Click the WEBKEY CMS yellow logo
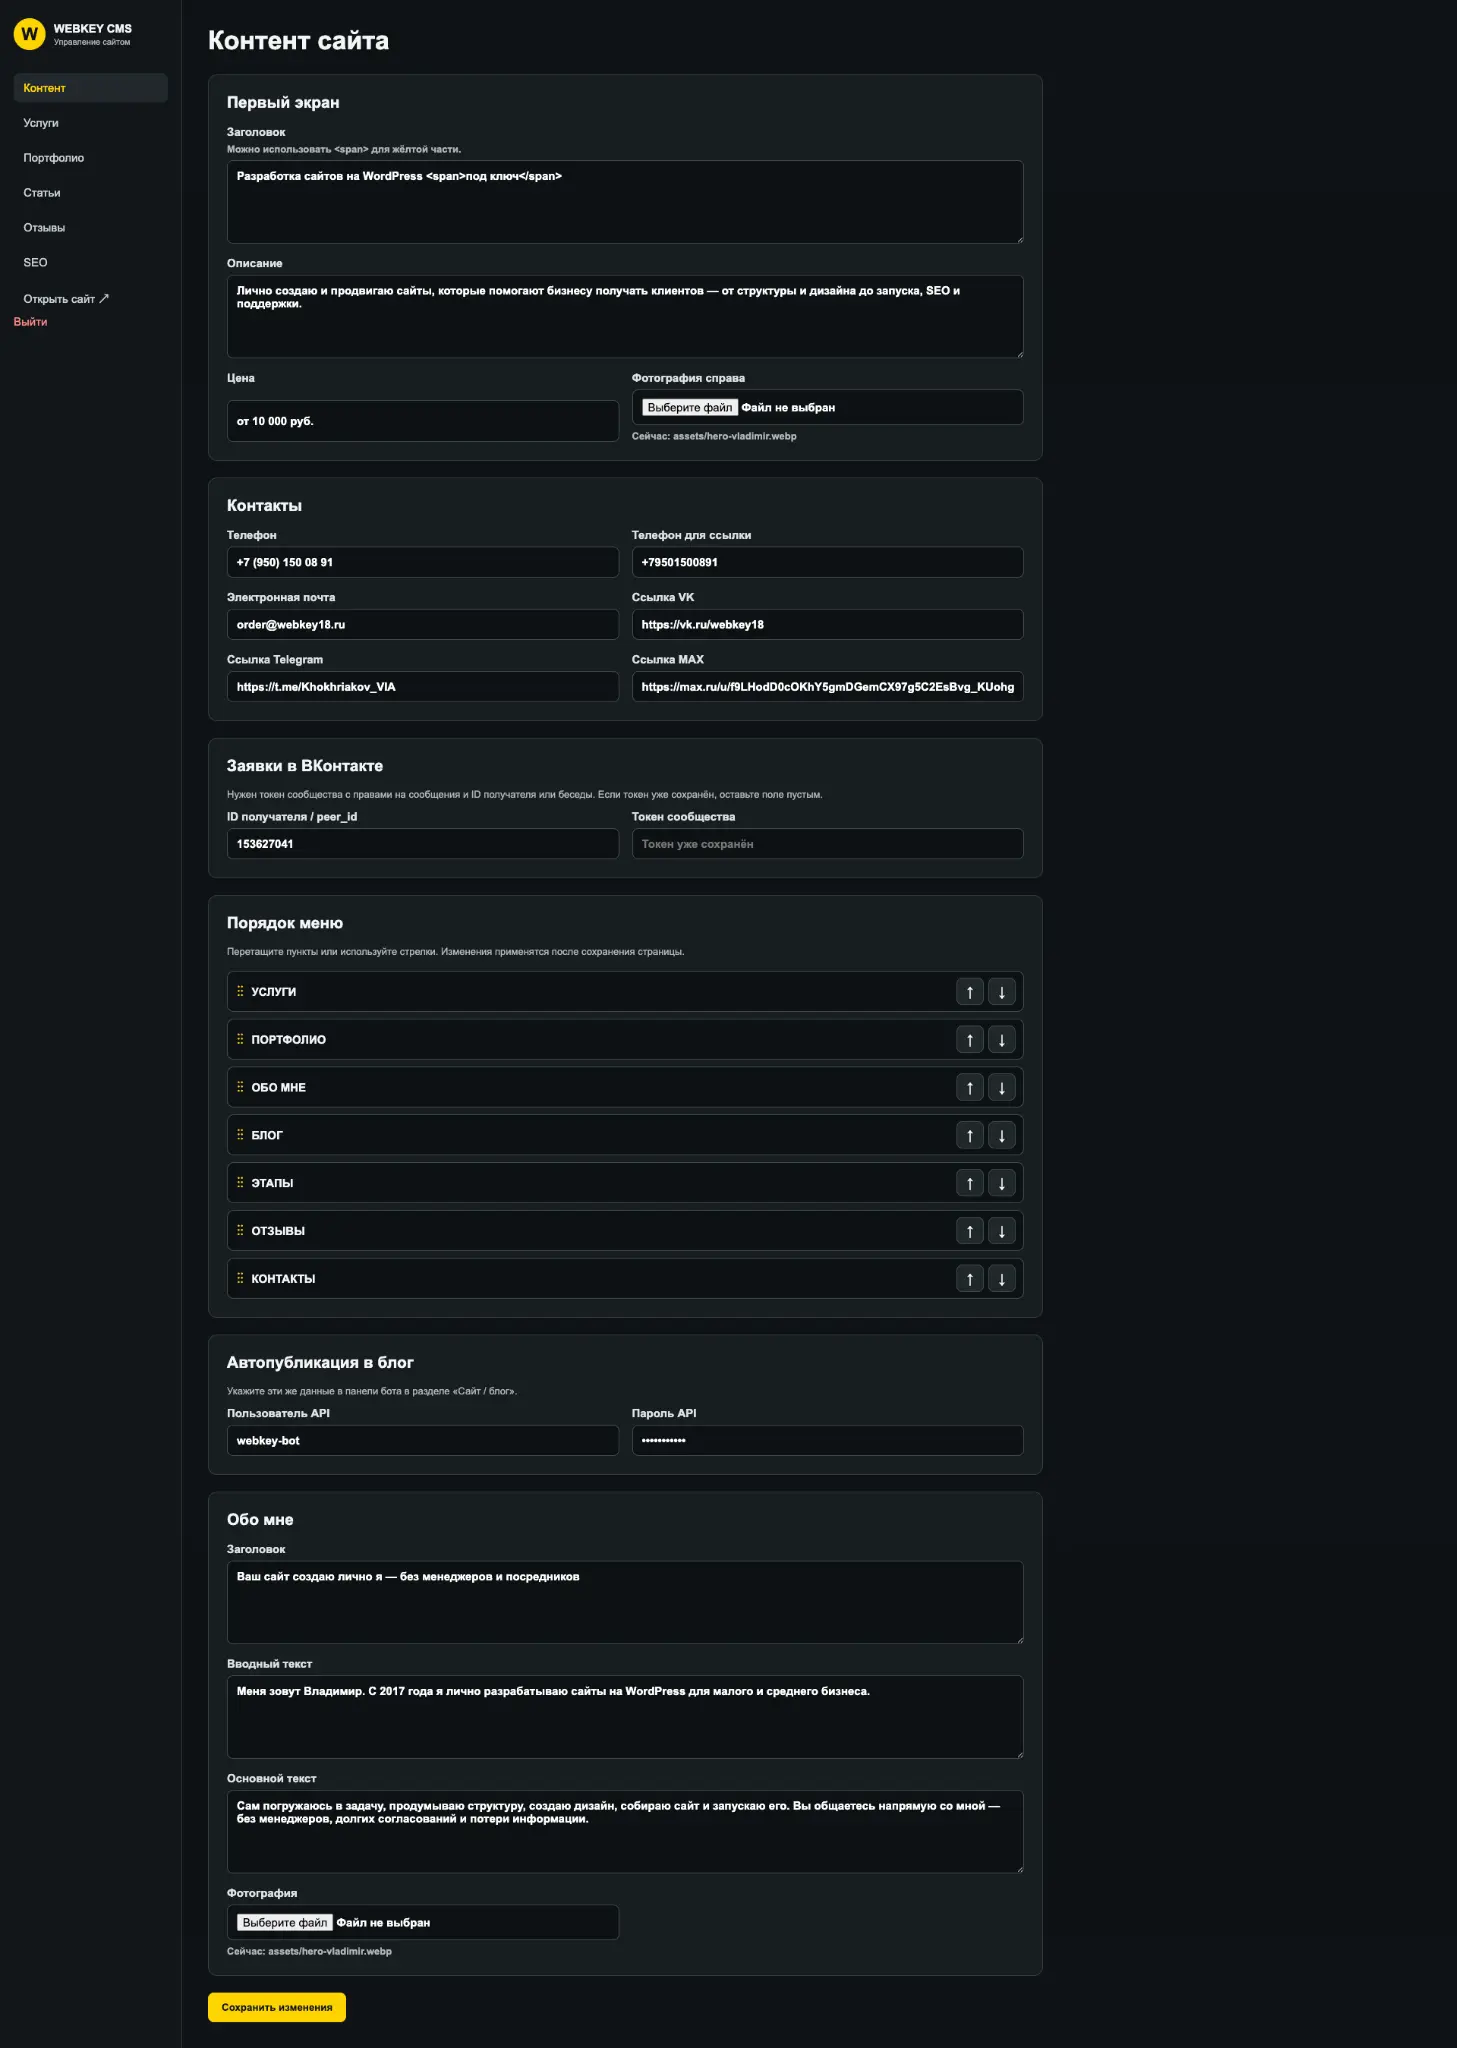Screen dimensions: 1457x2048 (30, 34)
